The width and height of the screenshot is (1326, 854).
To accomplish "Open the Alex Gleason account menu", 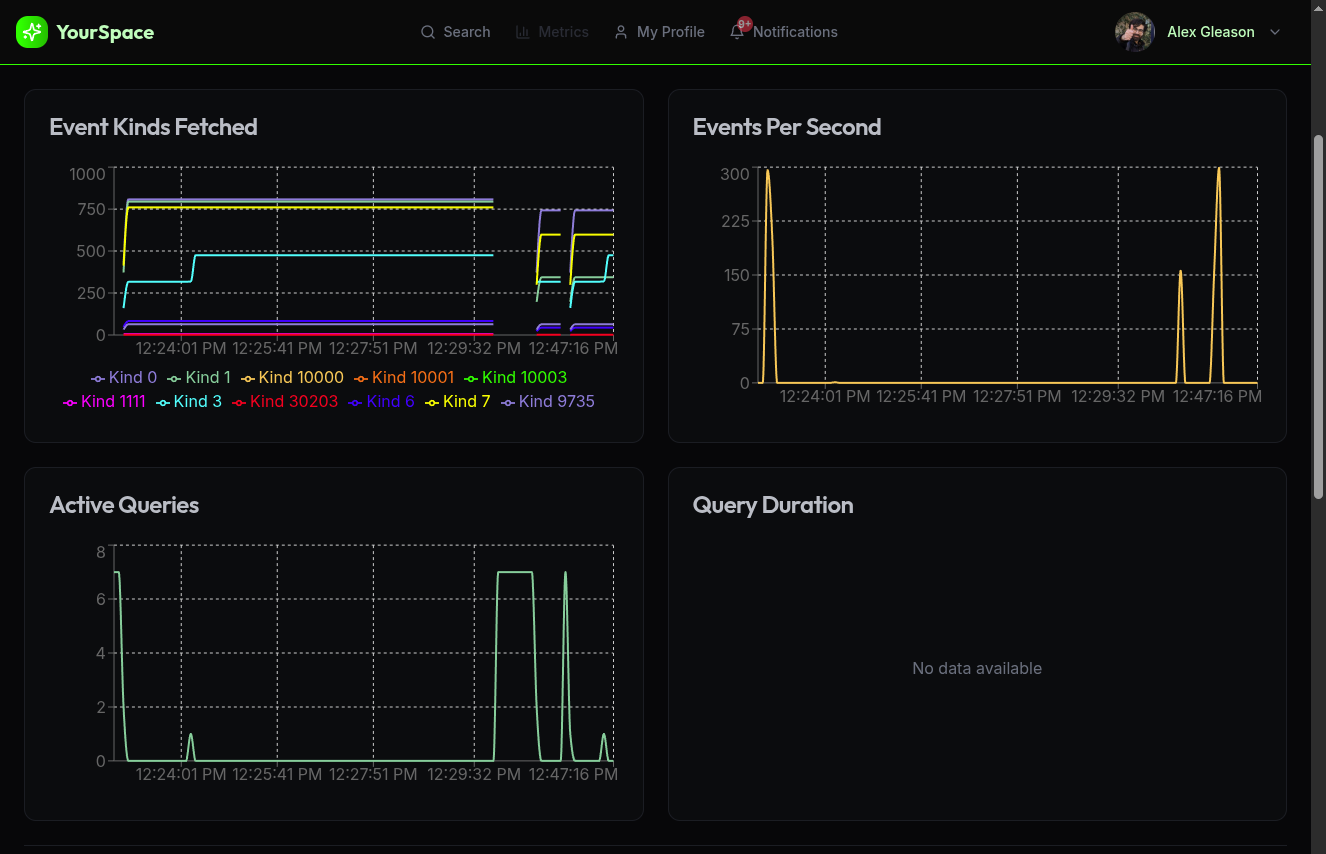I will click(x=1210, y=32).
